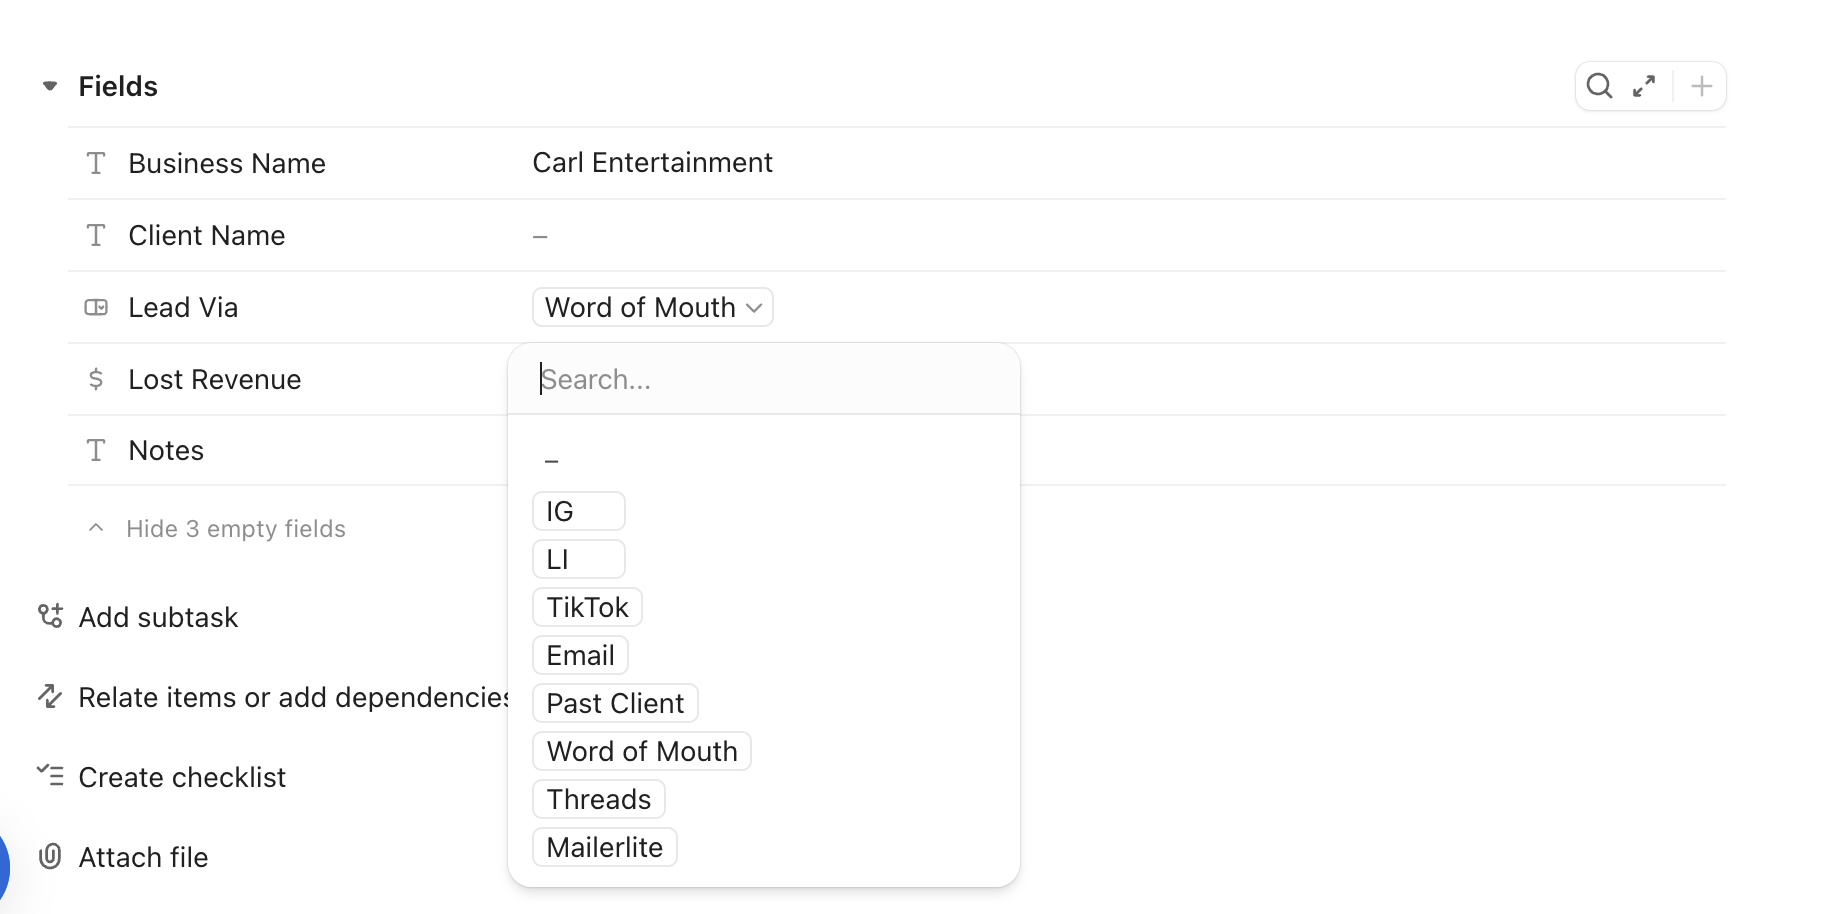Screen dimensions: 1838x914
Task: Click the Relate items dependencies icon
Action: [x=50, y=696]
